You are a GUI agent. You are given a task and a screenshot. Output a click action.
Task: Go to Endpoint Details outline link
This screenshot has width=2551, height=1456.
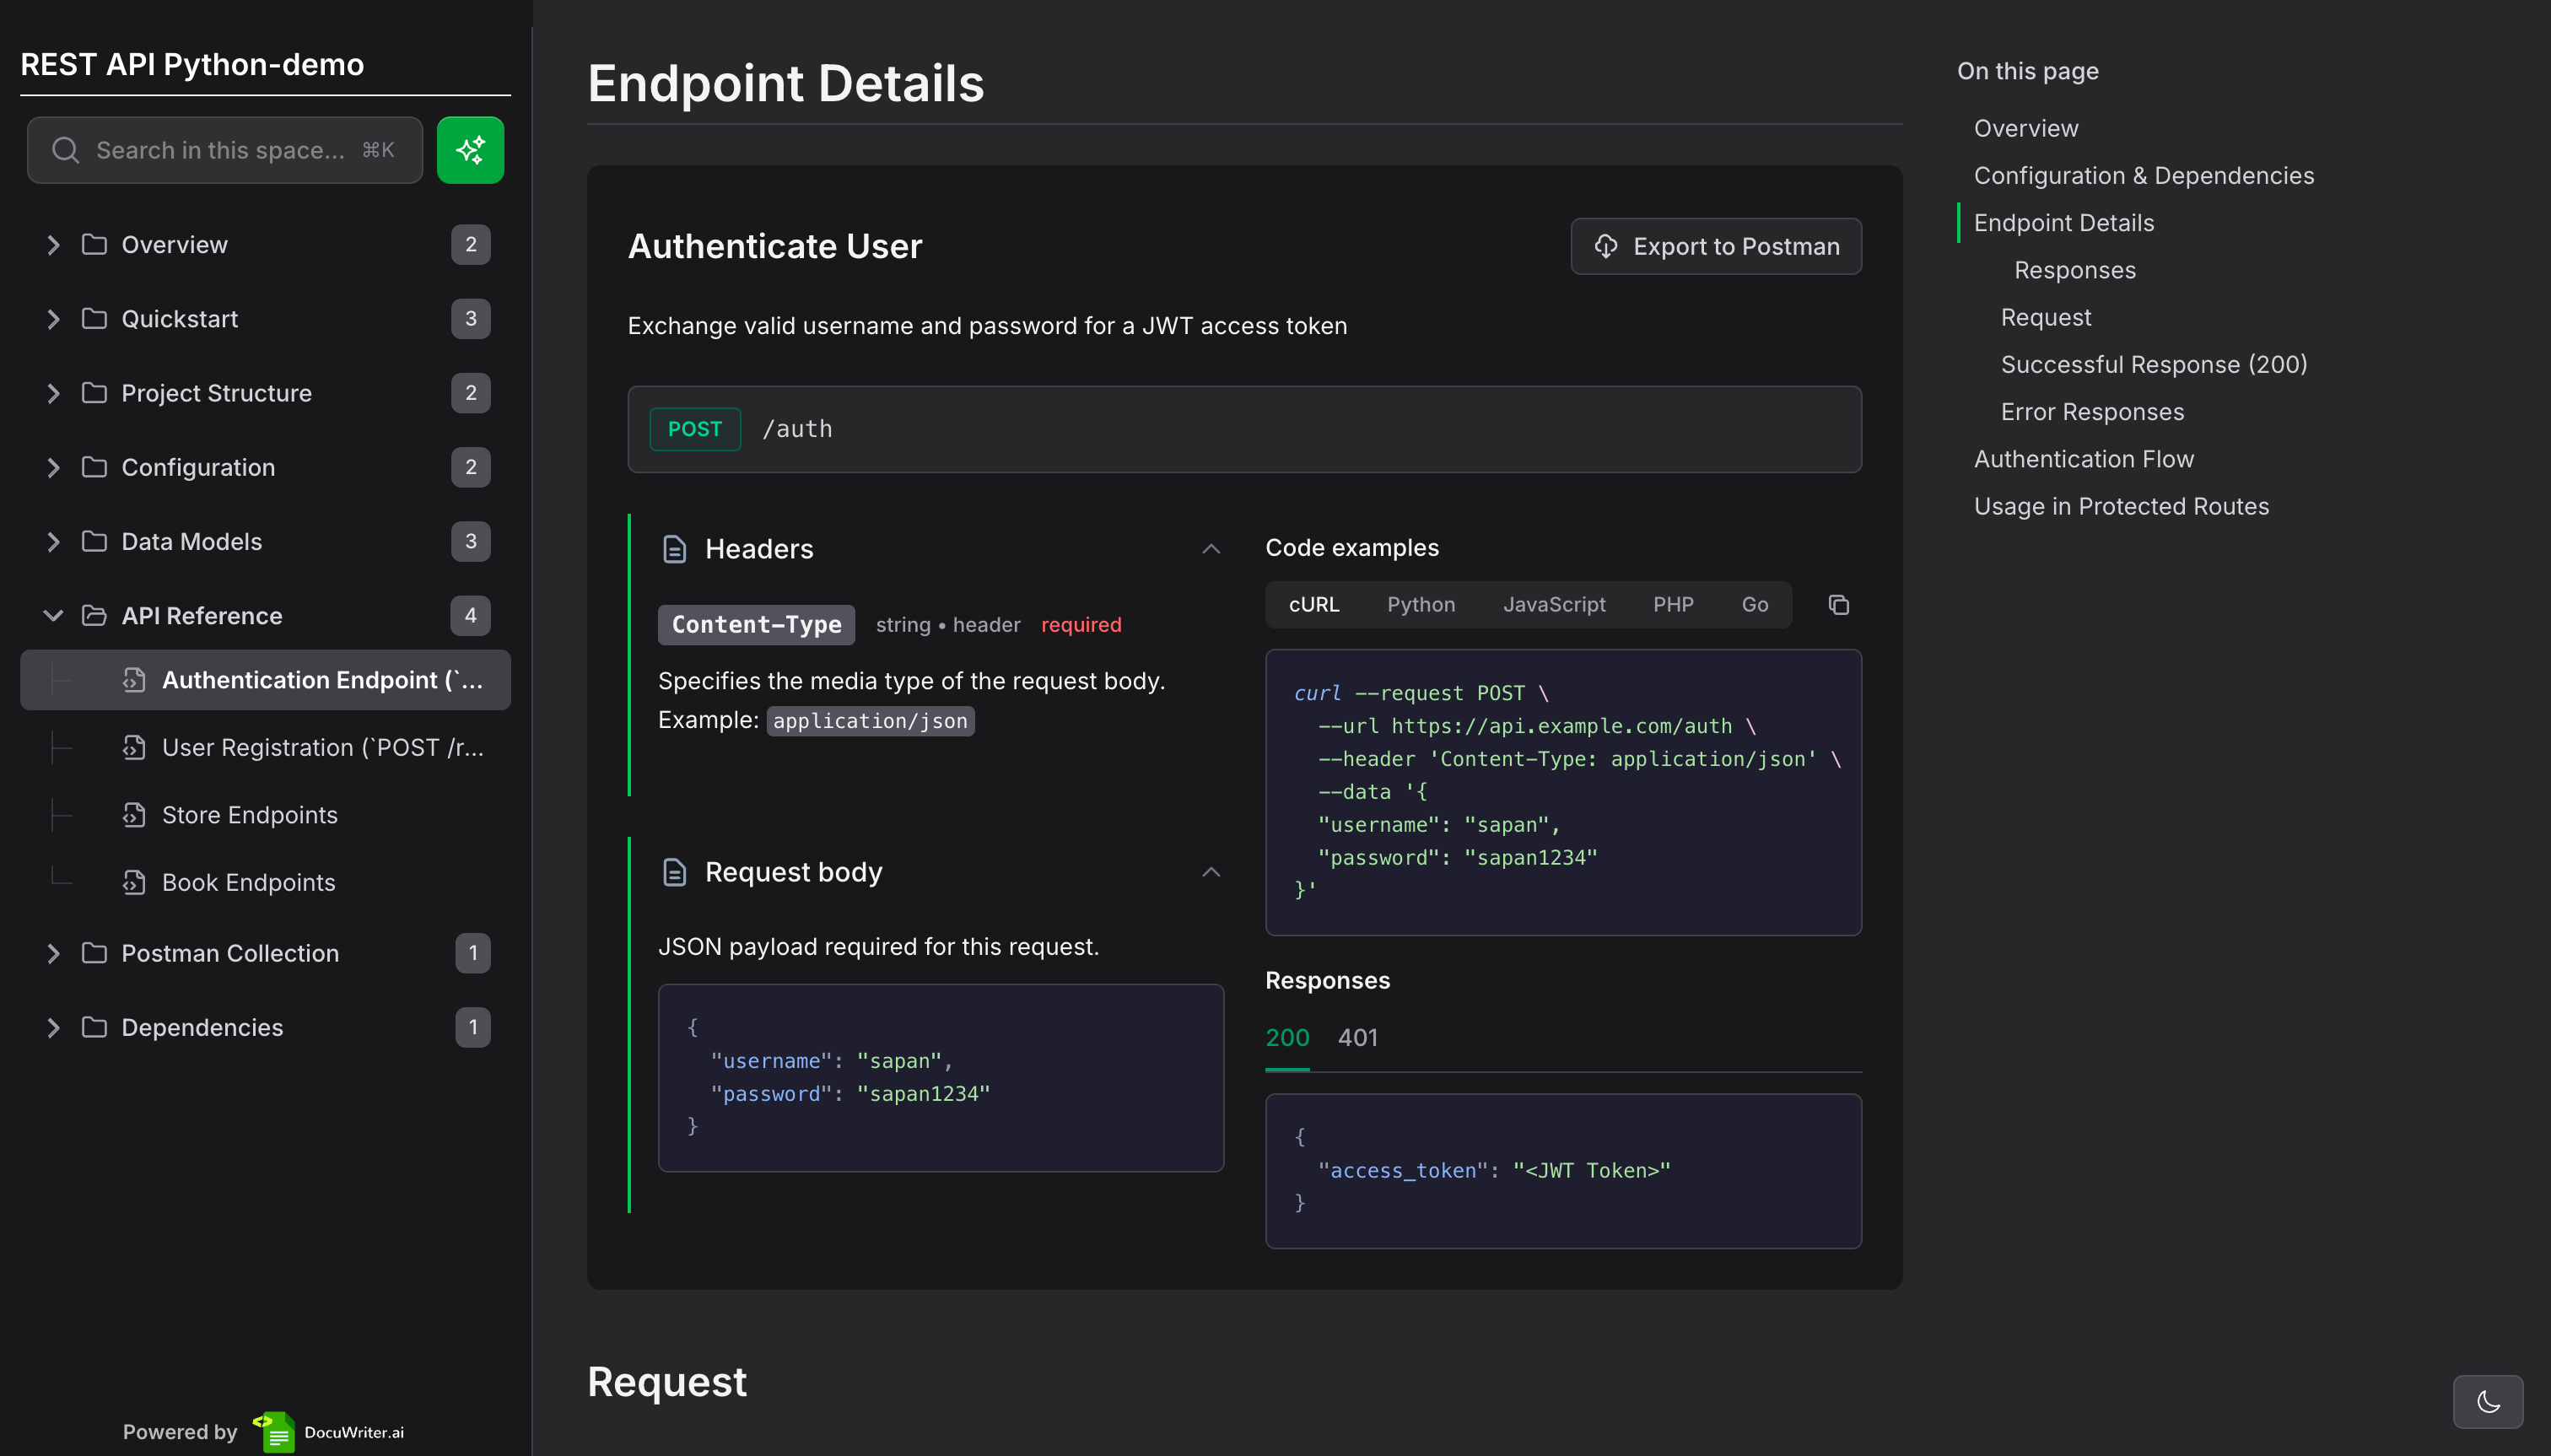click(x=2064, y=223)
